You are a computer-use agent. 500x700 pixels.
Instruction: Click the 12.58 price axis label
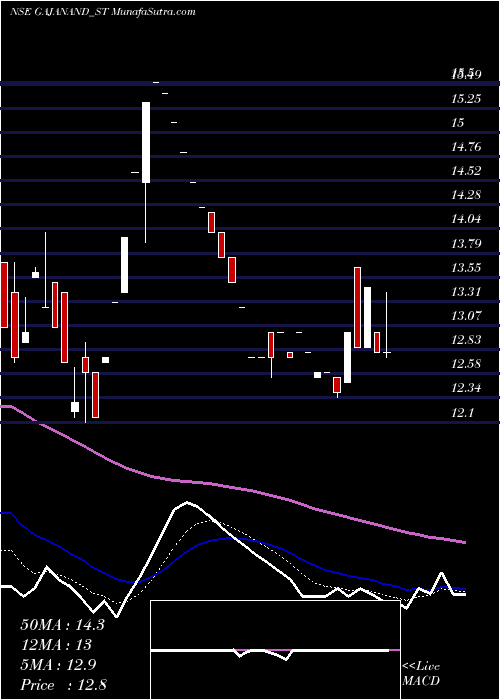pyautogui.click(x=466, y=364)
